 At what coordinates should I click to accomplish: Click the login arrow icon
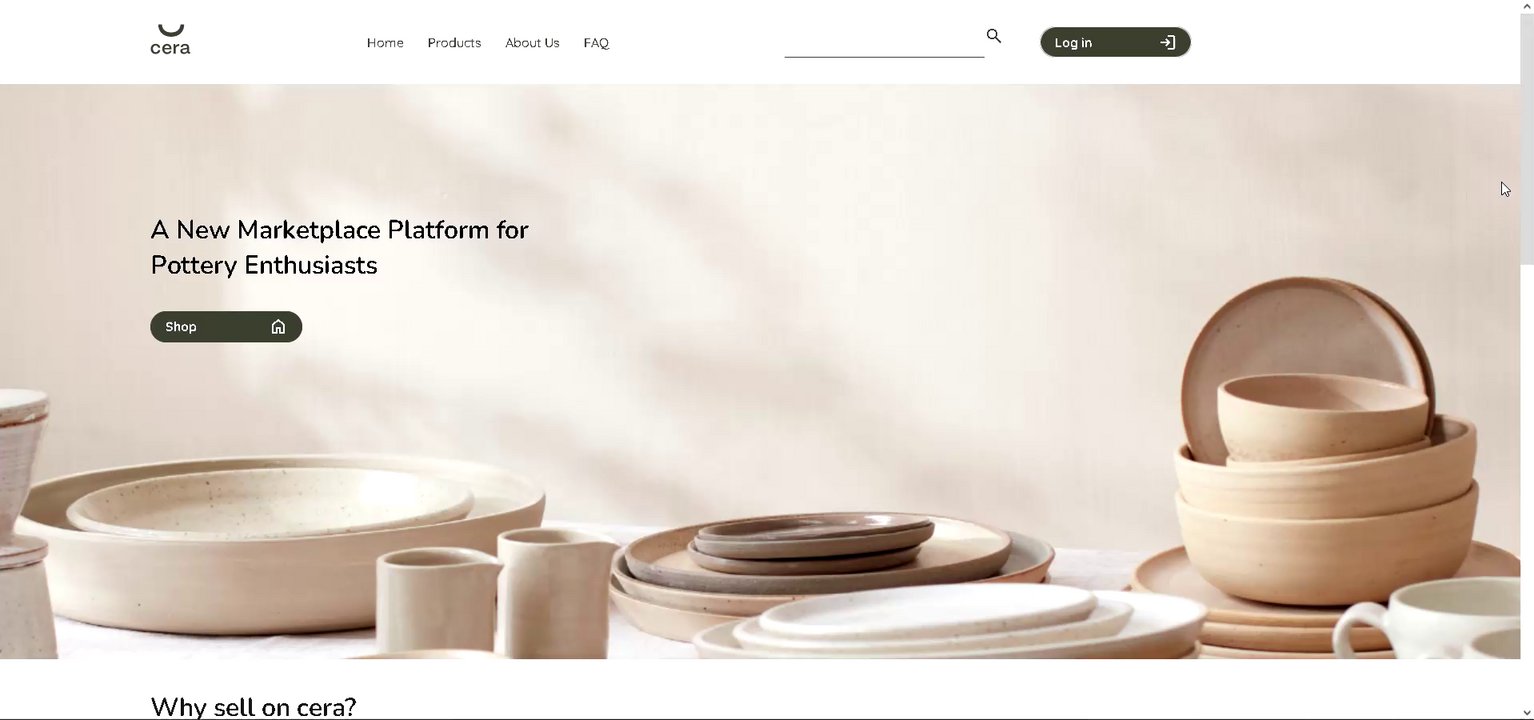tap(1167, 42)
